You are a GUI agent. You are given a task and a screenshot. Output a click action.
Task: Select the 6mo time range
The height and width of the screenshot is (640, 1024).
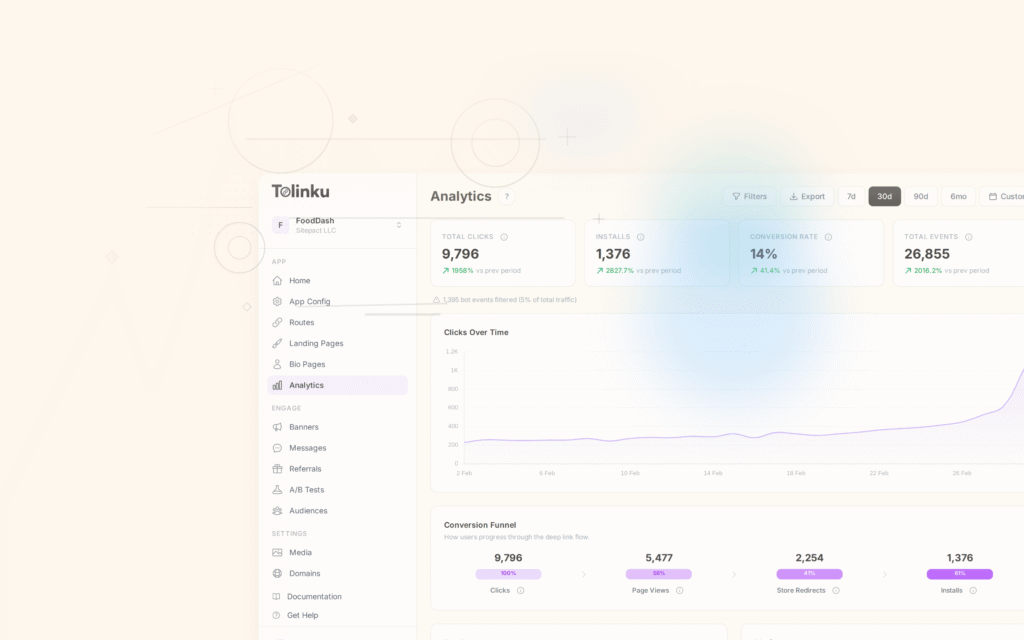[958, 197]
